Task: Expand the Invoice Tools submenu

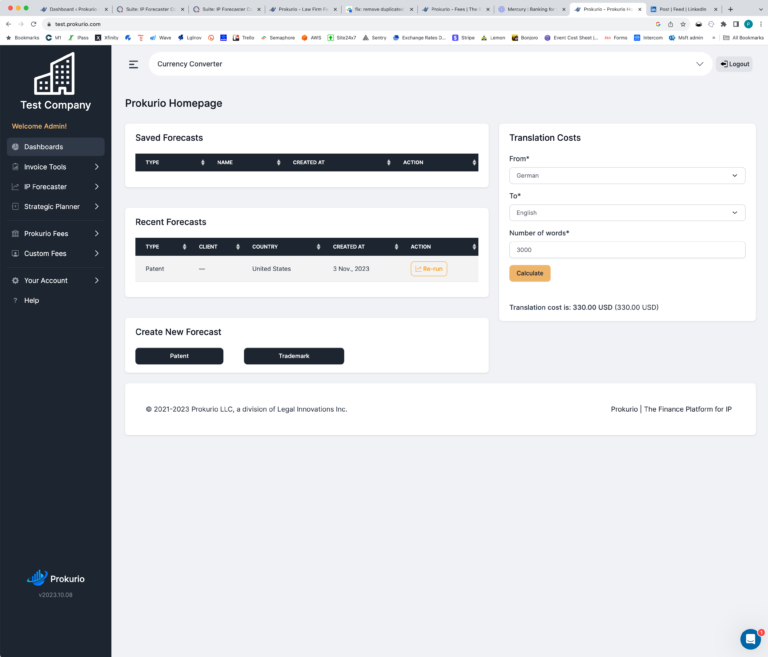Action: (x=96, y=167)
